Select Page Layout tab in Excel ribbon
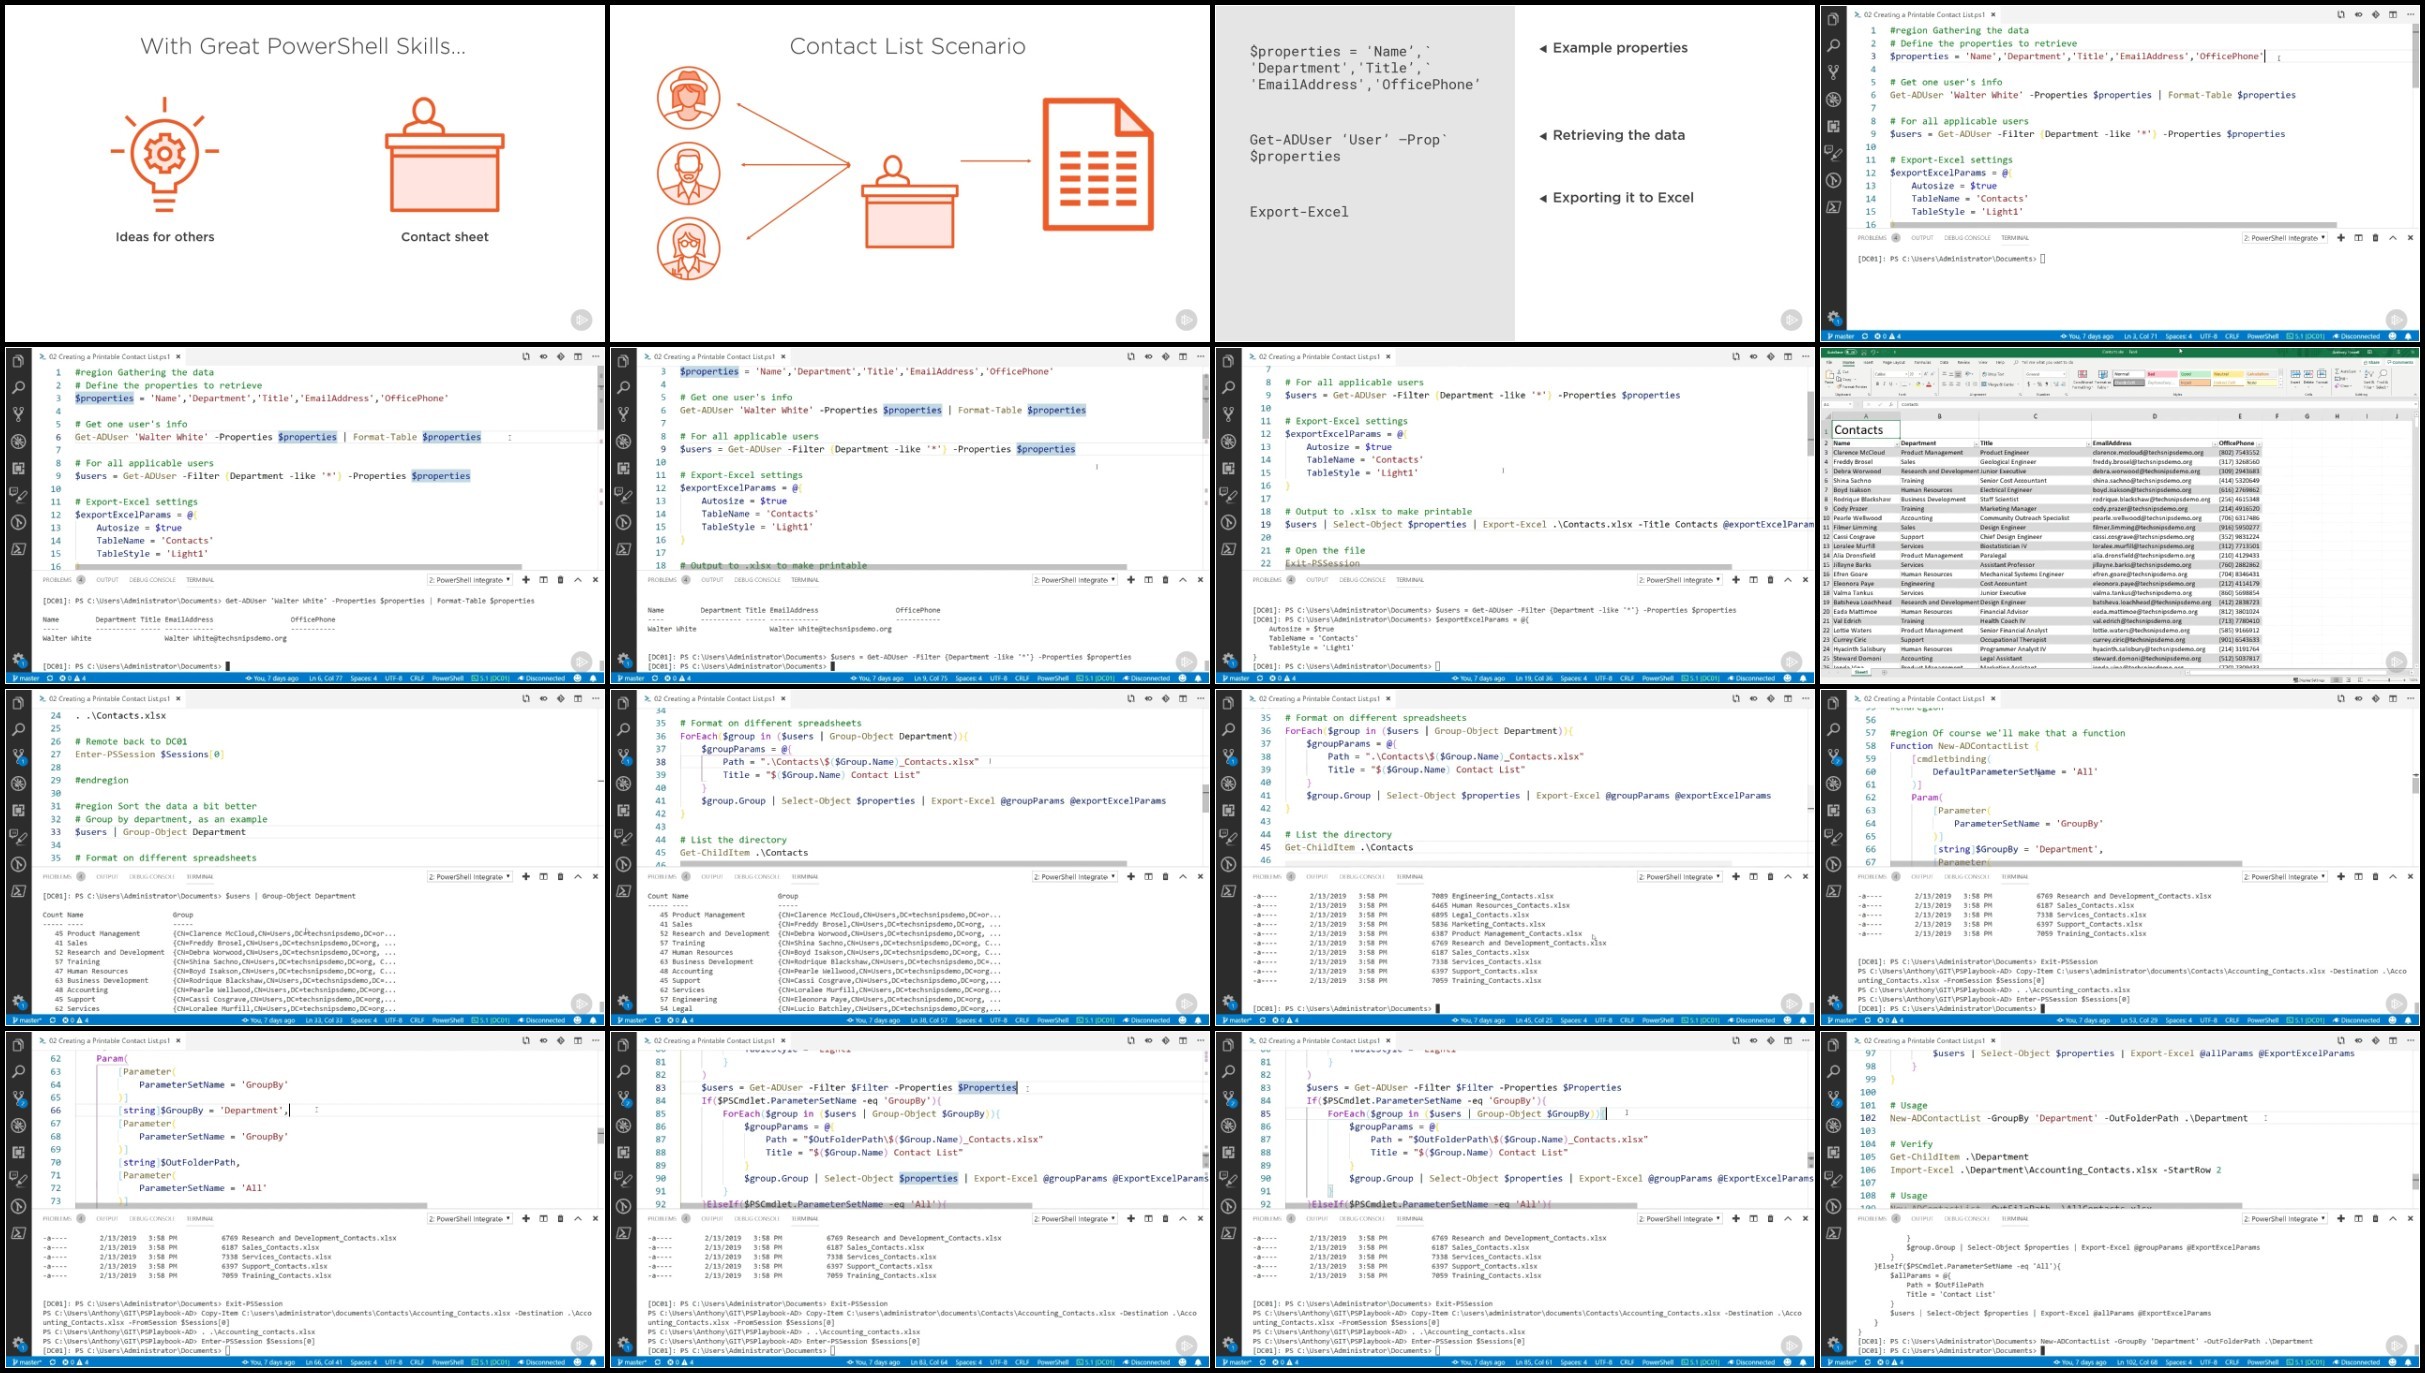Viewport: 2425px width, 1373px height. pyautogui.click(x=1894, y=362)
